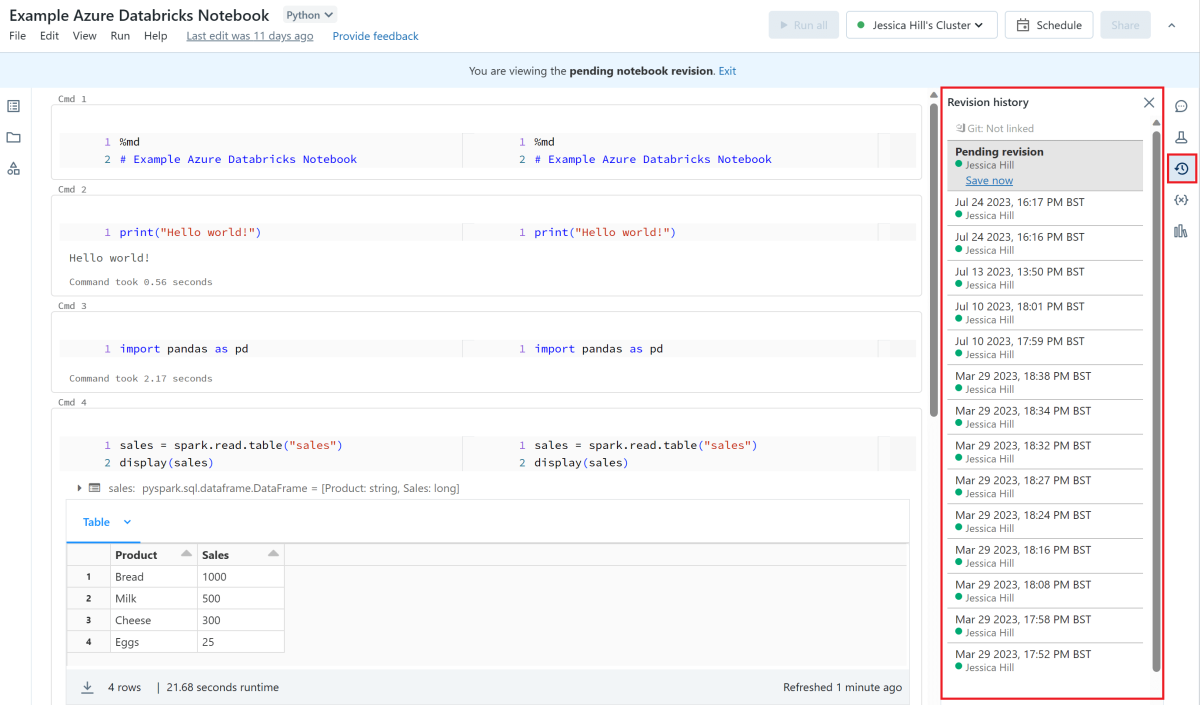Click the Run all button
This screenshot has height=705, width=1200.
[x=804, y=25]
